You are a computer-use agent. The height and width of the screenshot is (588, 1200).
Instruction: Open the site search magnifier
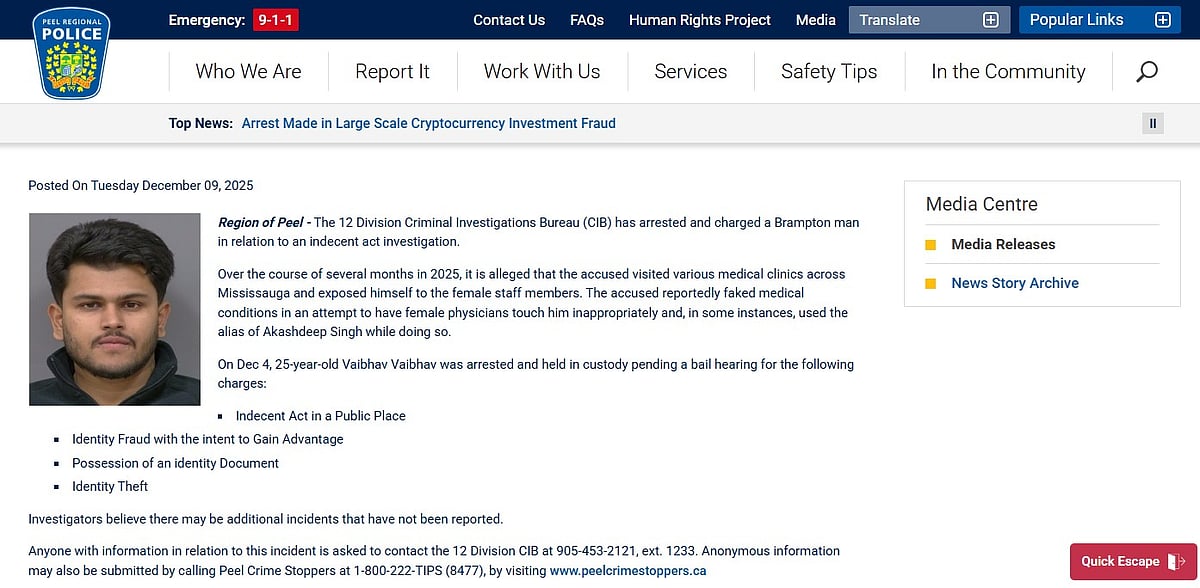click(x=1146, y=71)
